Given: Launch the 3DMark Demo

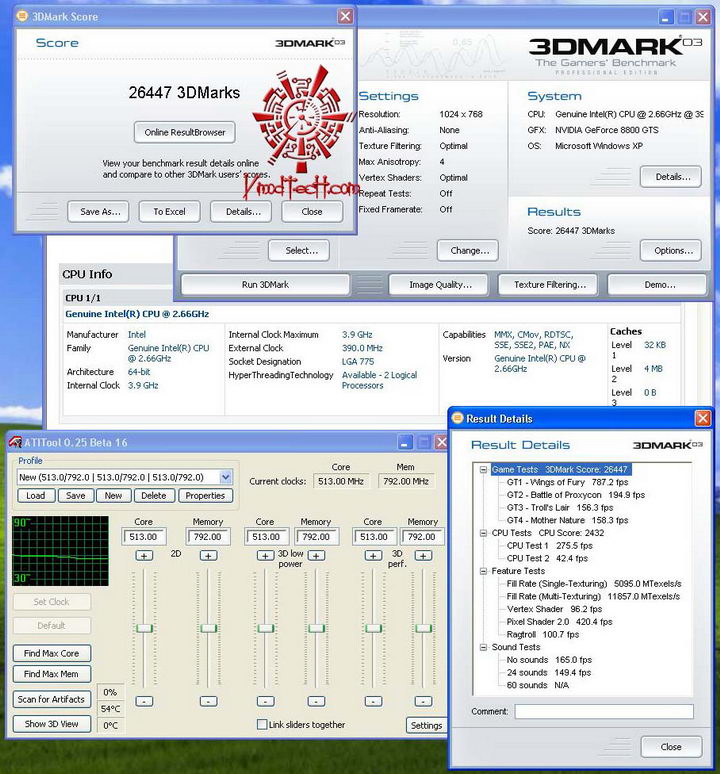Looking at the screenshot, I should [x=657, y=284].
